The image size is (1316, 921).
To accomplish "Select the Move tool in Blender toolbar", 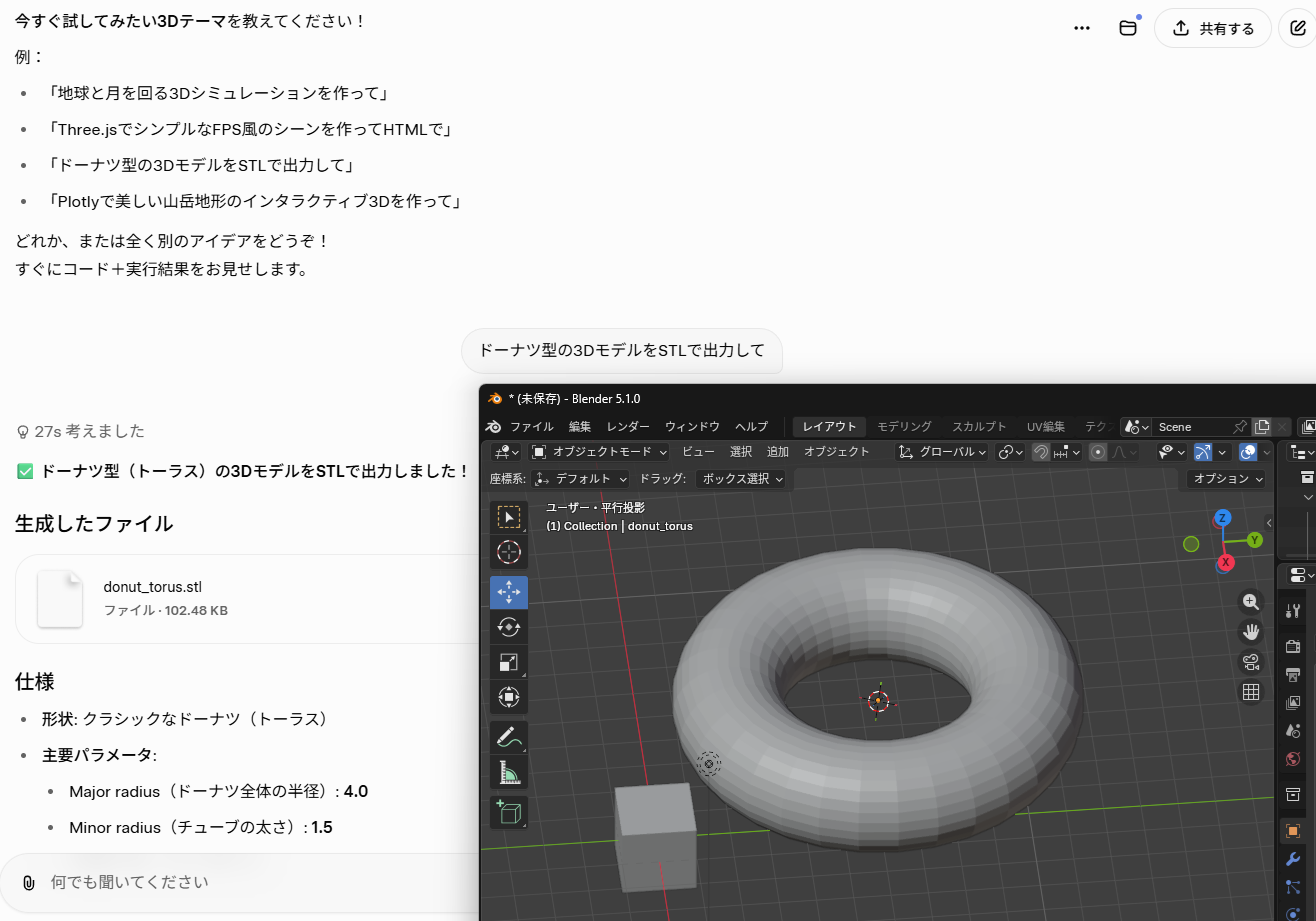I will pyautogui.click(x=509, y=592).
